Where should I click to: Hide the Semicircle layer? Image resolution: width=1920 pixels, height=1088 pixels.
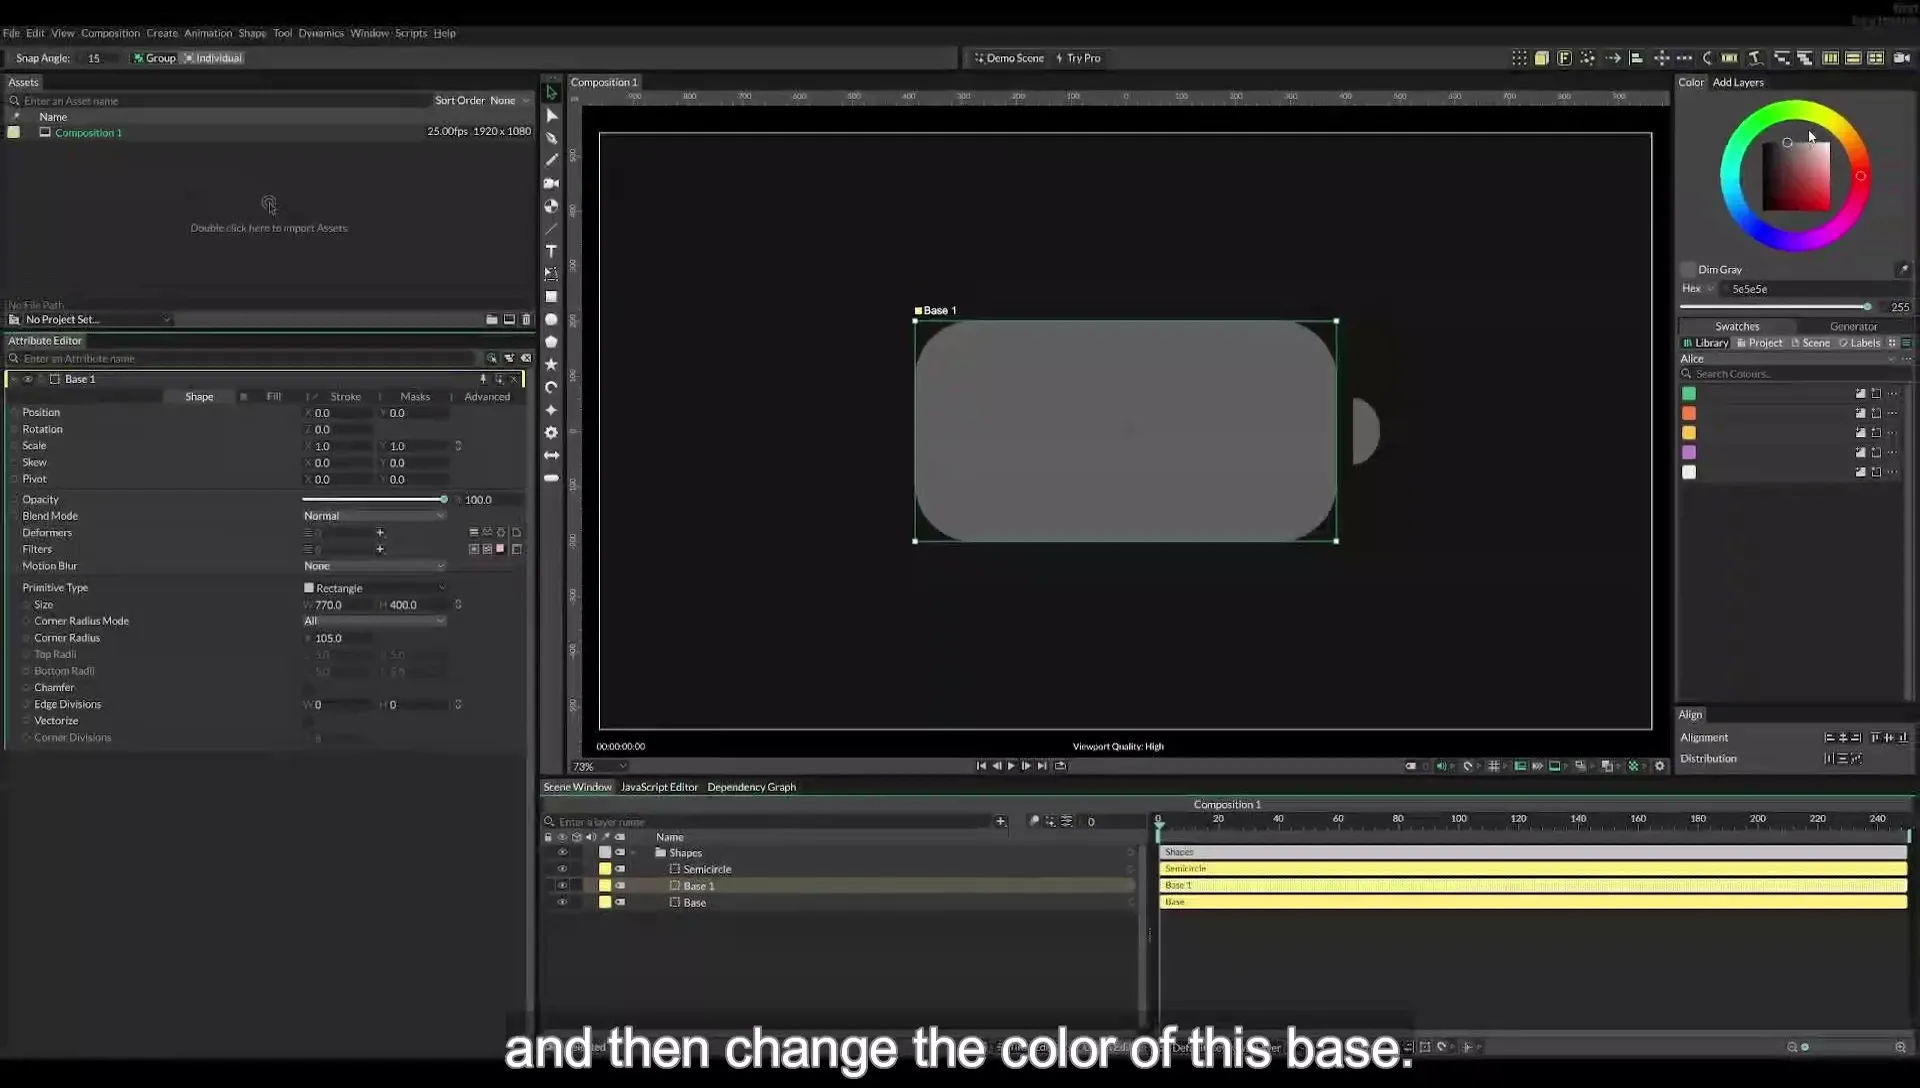pyautogui.click(x=562, y=869)
